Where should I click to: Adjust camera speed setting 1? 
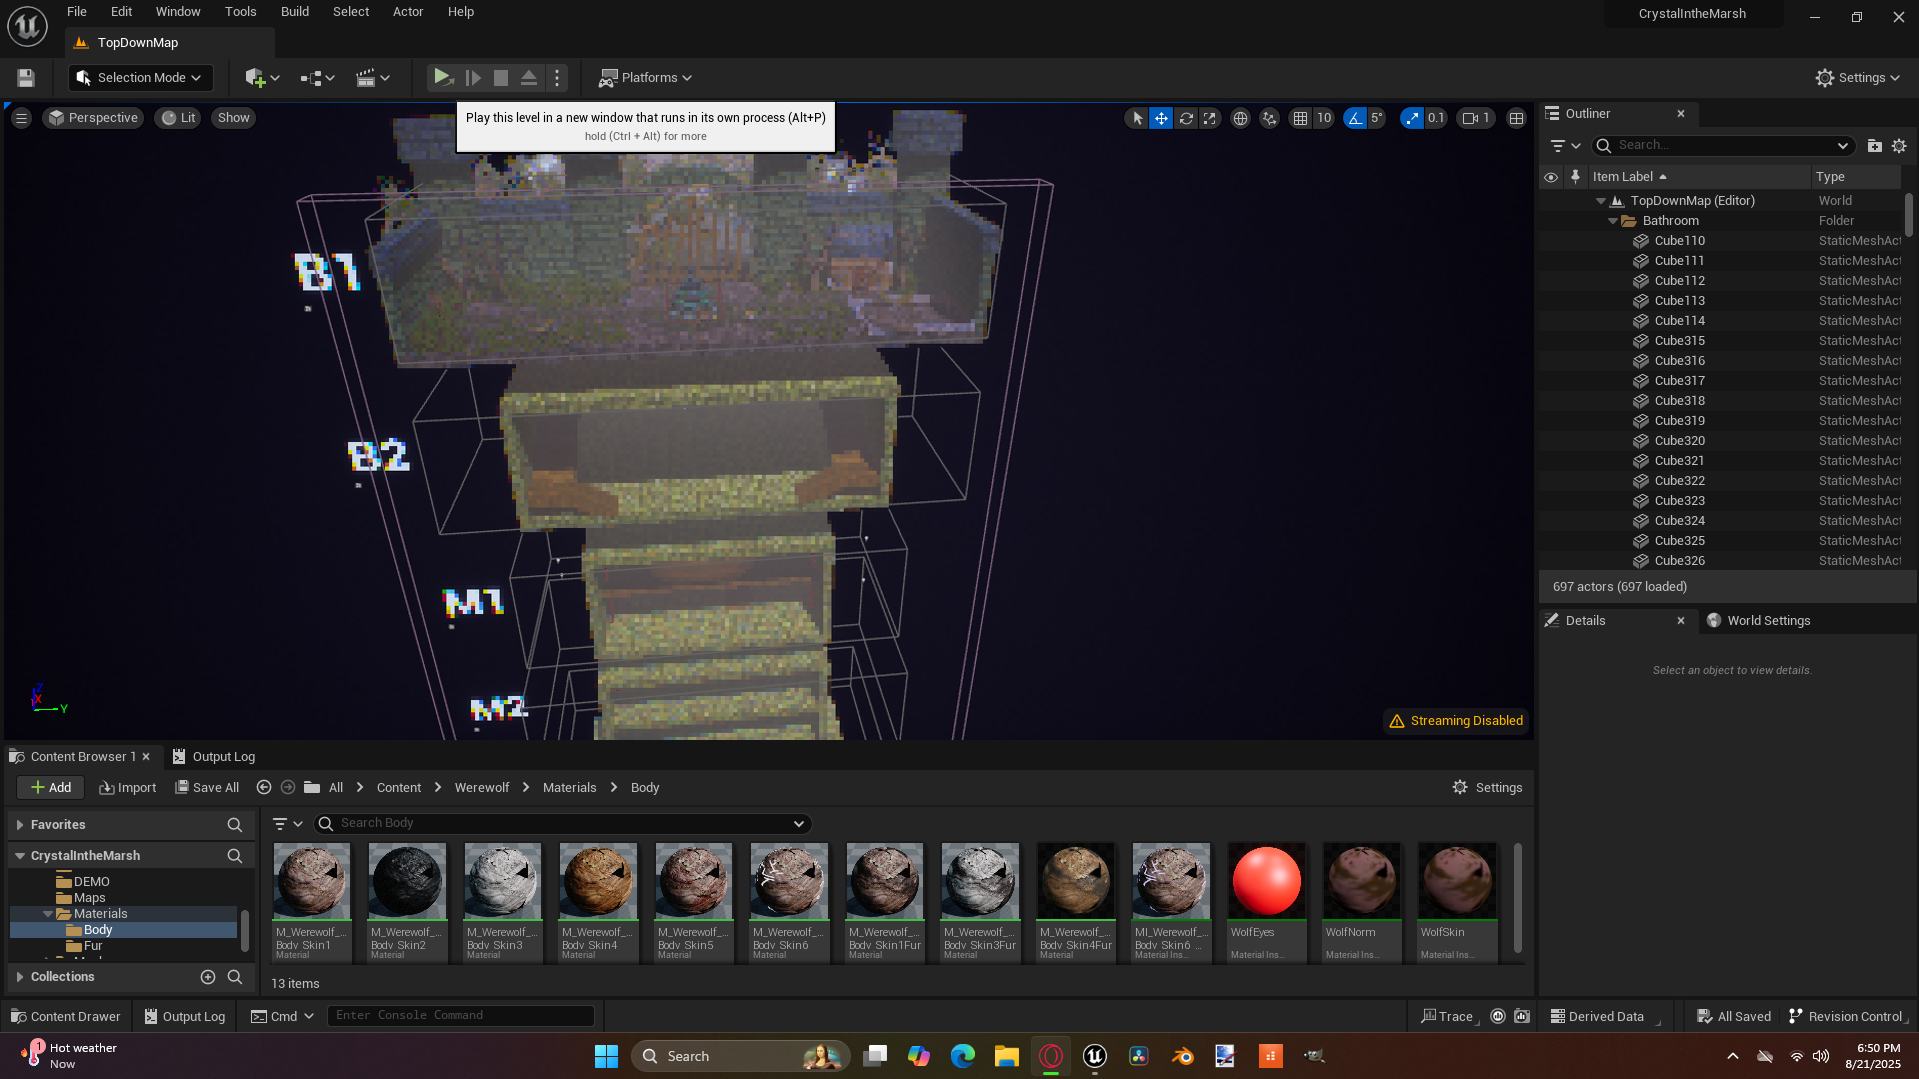pos(1476,118)
